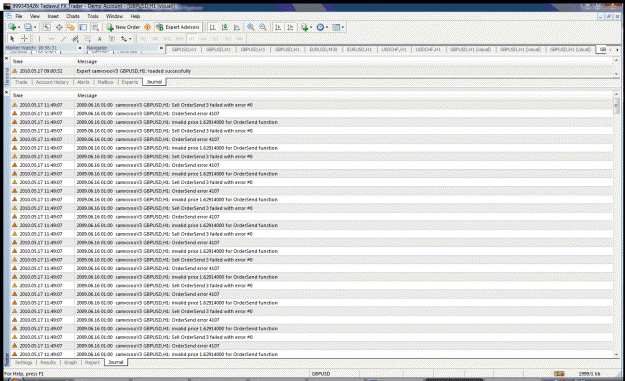The height and width of the screenshot is (381, 625).
Task: Select the Fibonacci Retracement tool
Action: [x=87, y=39]
